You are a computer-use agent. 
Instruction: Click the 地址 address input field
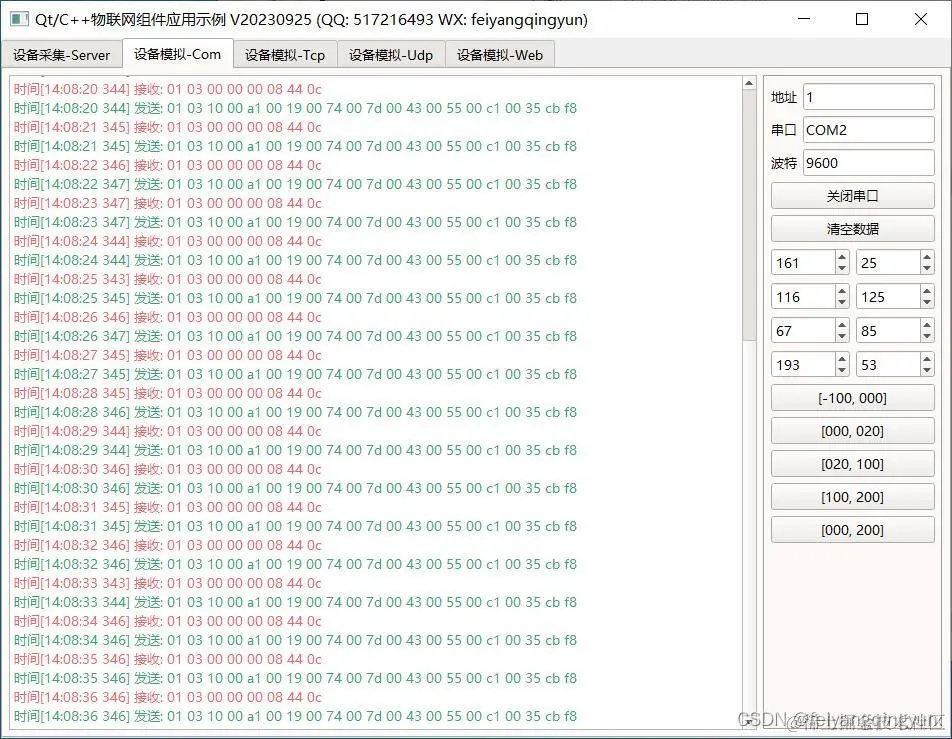coord(868,96)
